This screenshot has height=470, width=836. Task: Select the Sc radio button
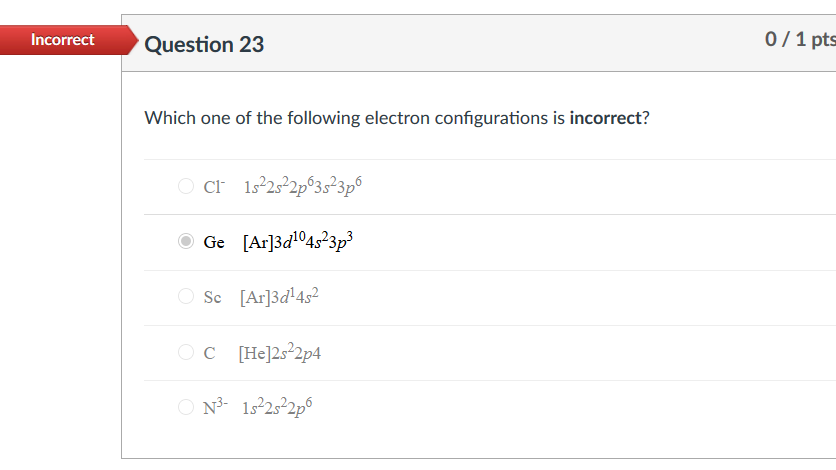(x=185, y=297)
